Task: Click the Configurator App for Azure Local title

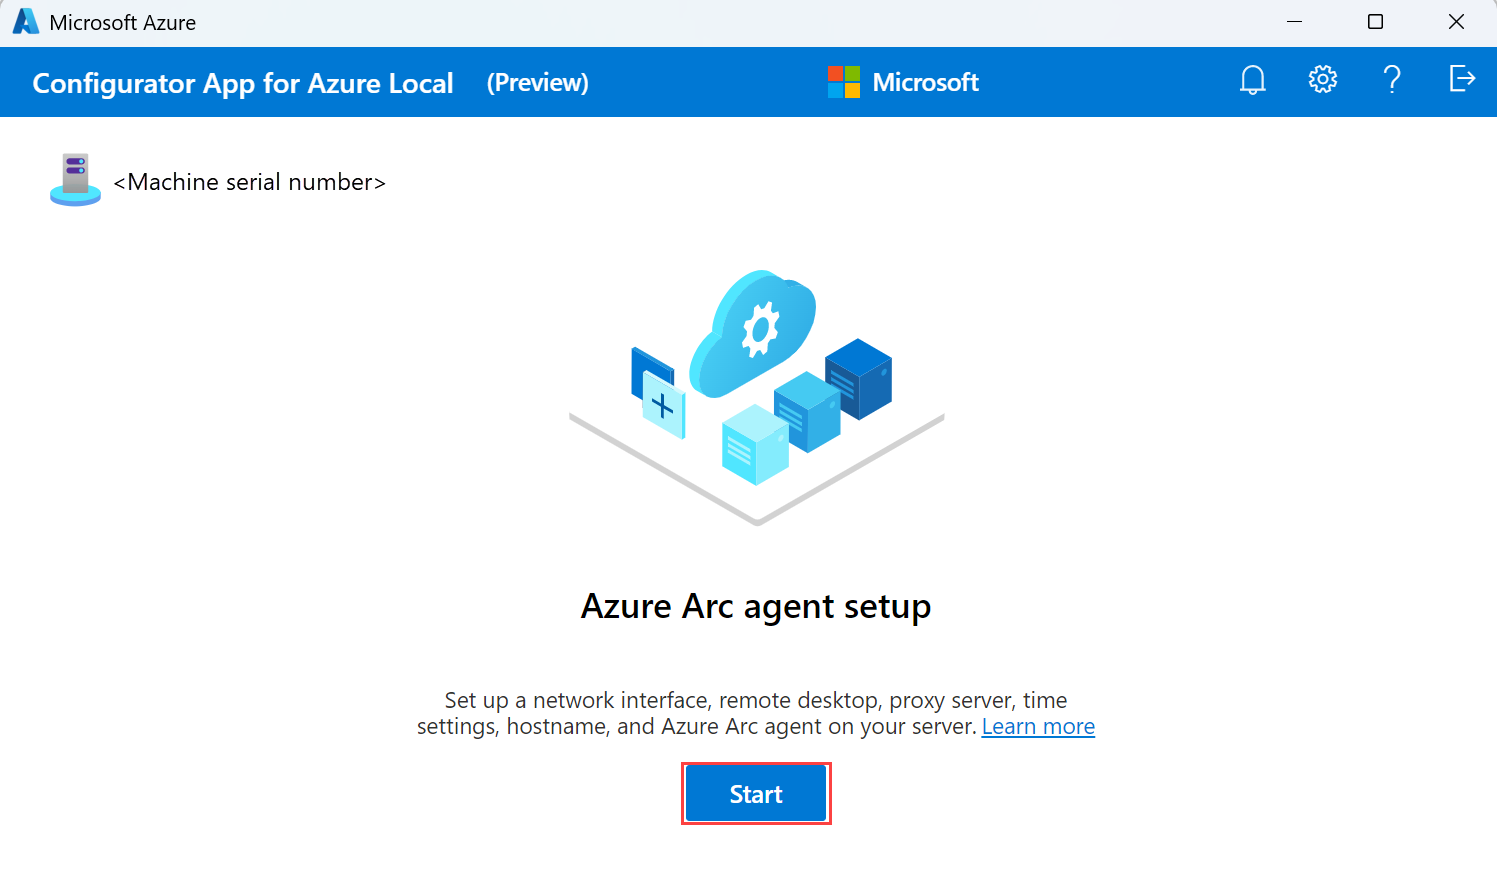Action: point(243,83)
